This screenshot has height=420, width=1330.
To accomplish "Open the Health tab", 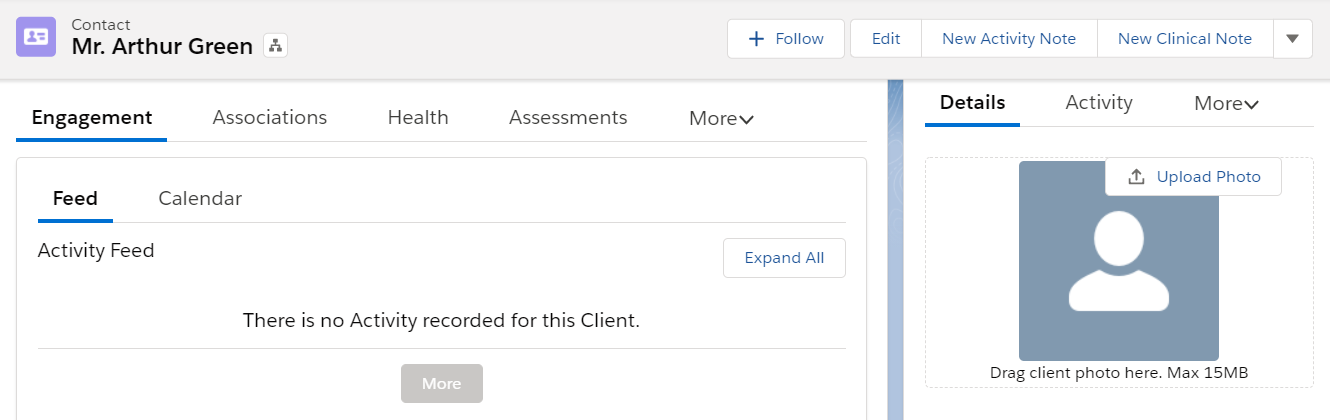I will pyautogui.click(x=418, y=118).
